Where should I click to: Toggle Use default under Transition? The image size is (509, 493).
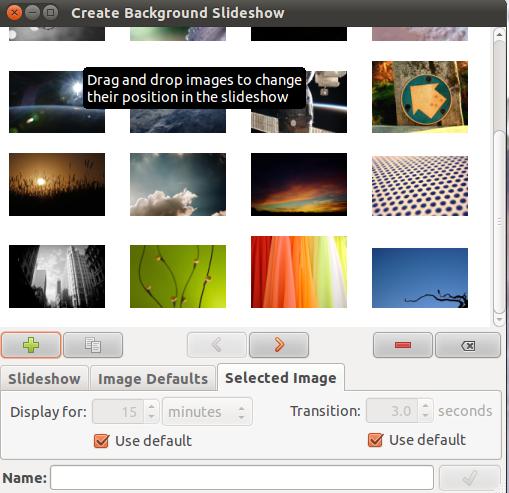375,440
